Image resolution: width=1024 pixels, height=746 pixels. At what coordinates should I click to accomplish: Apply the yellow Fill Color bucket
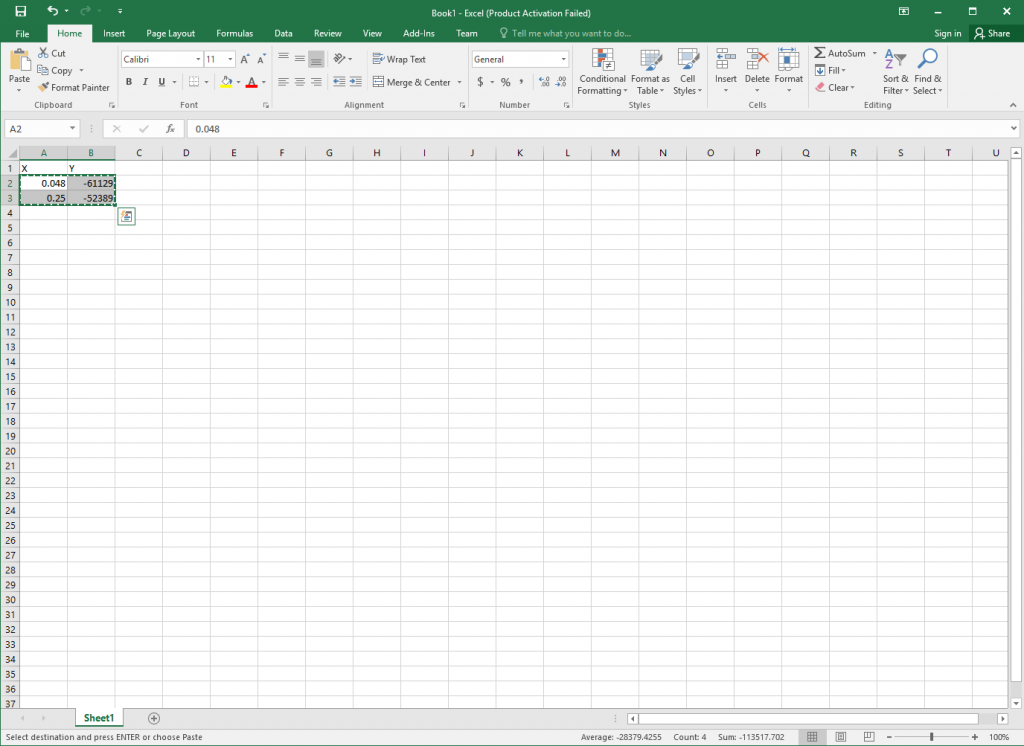point(226,82)
